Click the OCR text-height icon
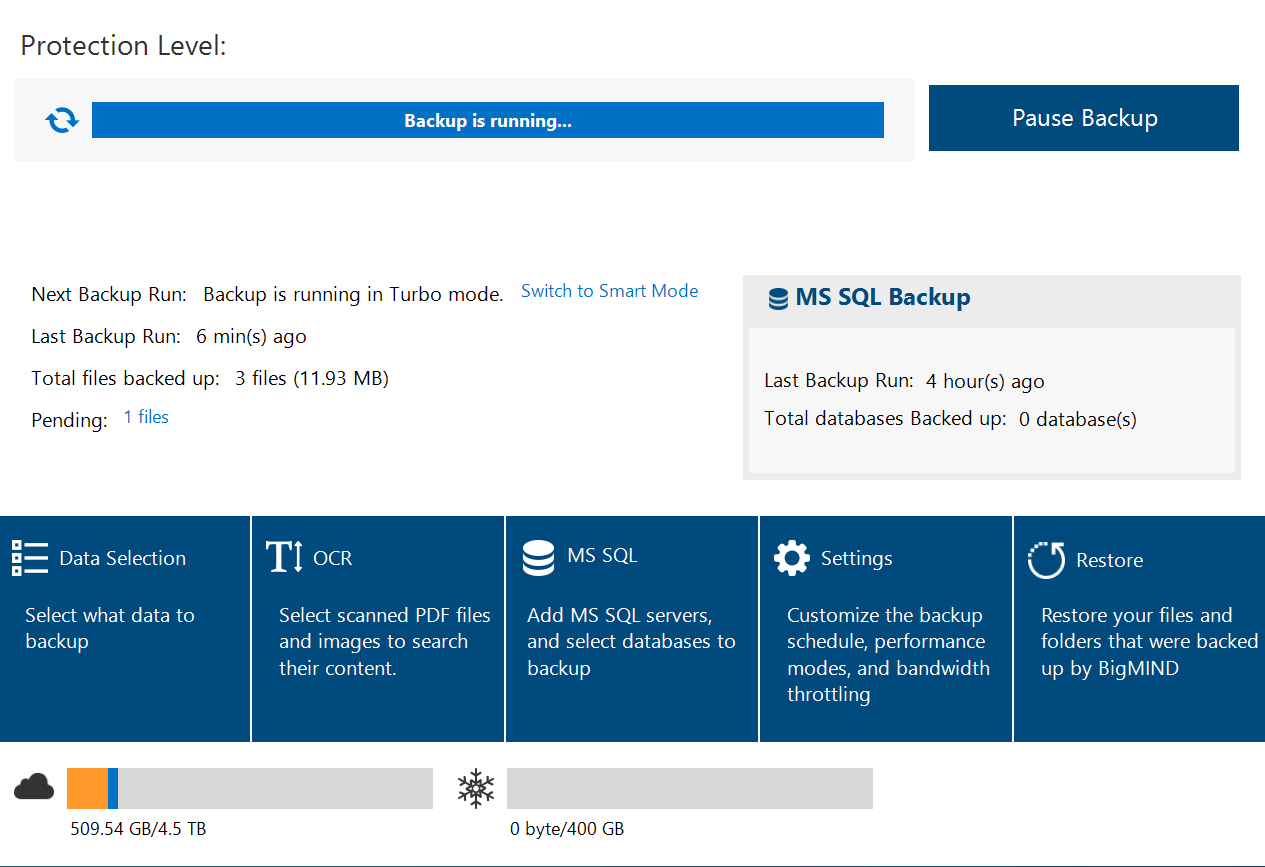Image resolution: width=1265 pixels, height=867 pixels. (x=284, y=557)
